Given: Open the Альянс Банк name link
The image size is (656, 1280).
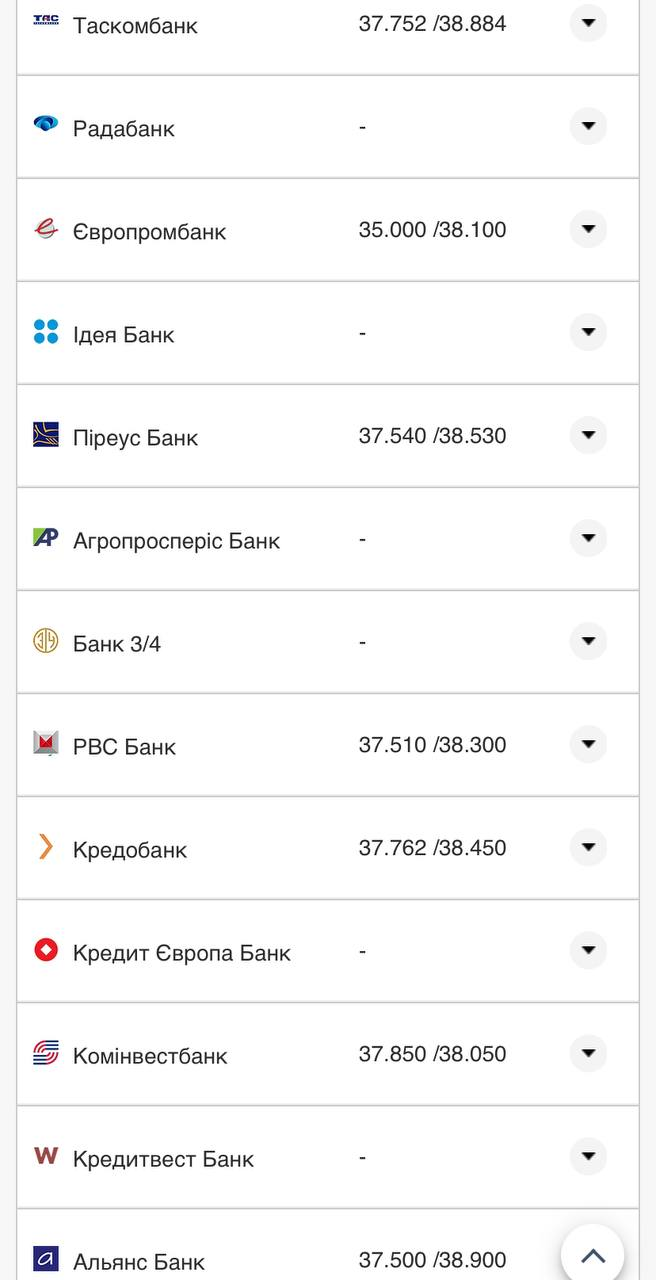Looking at the screenshot, I should [139, 1261].
